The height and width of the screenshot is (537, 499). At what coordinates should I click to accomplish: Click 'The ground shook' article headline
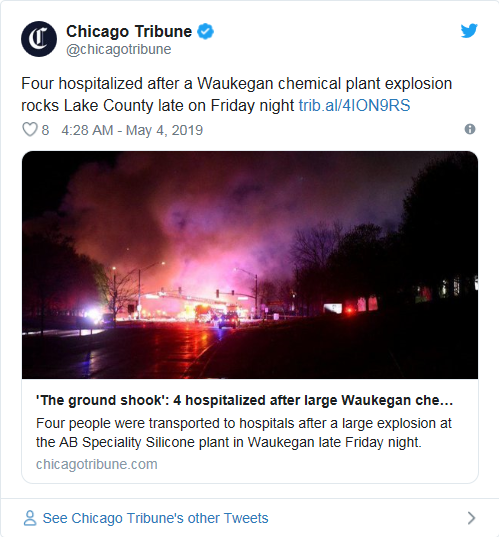pyautogui.click(x=245, y=400)
